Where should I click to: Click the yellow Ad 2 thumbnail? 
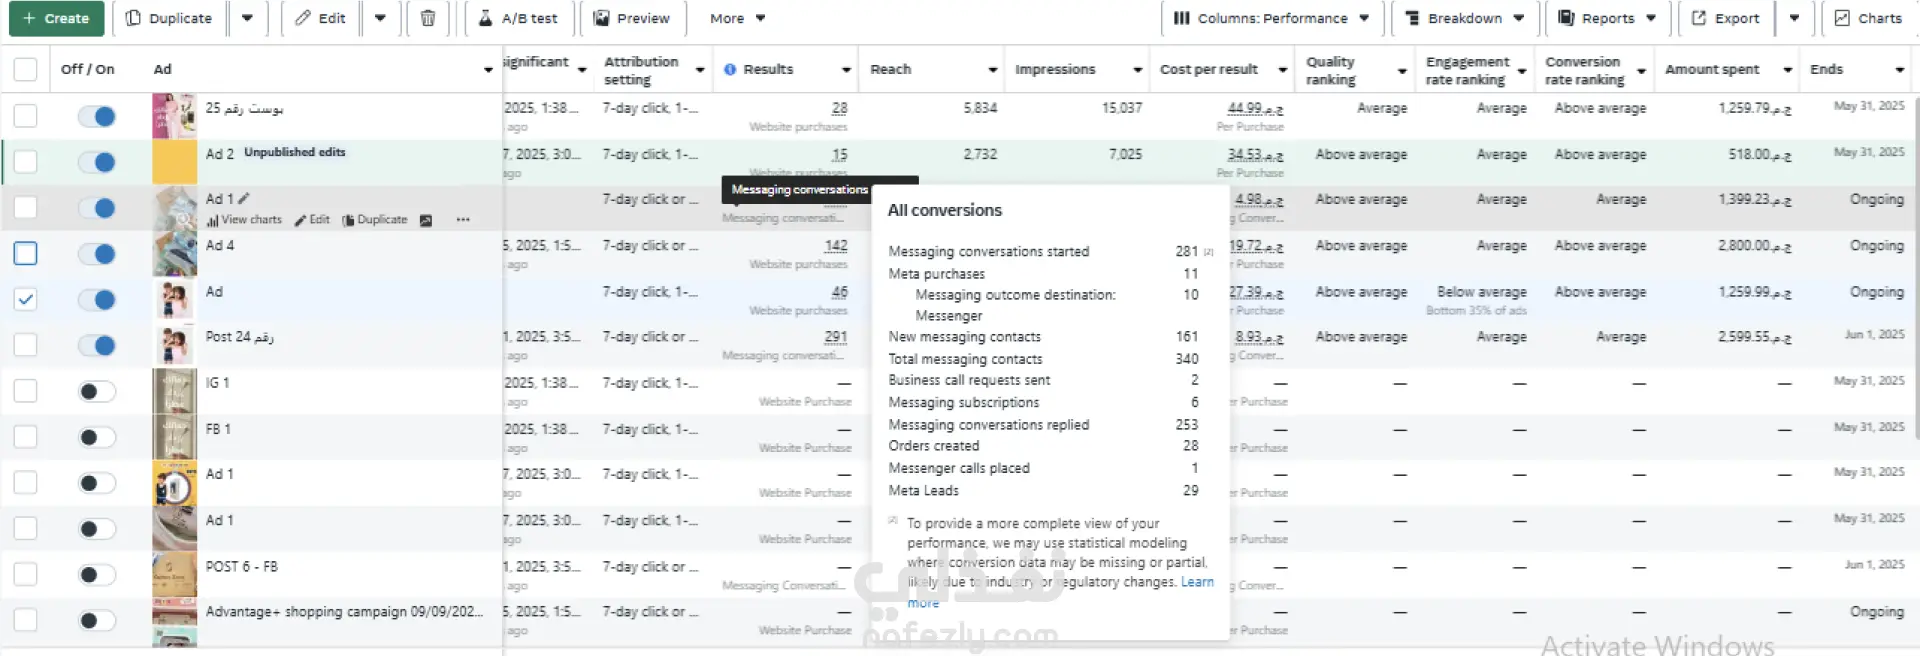174,161
